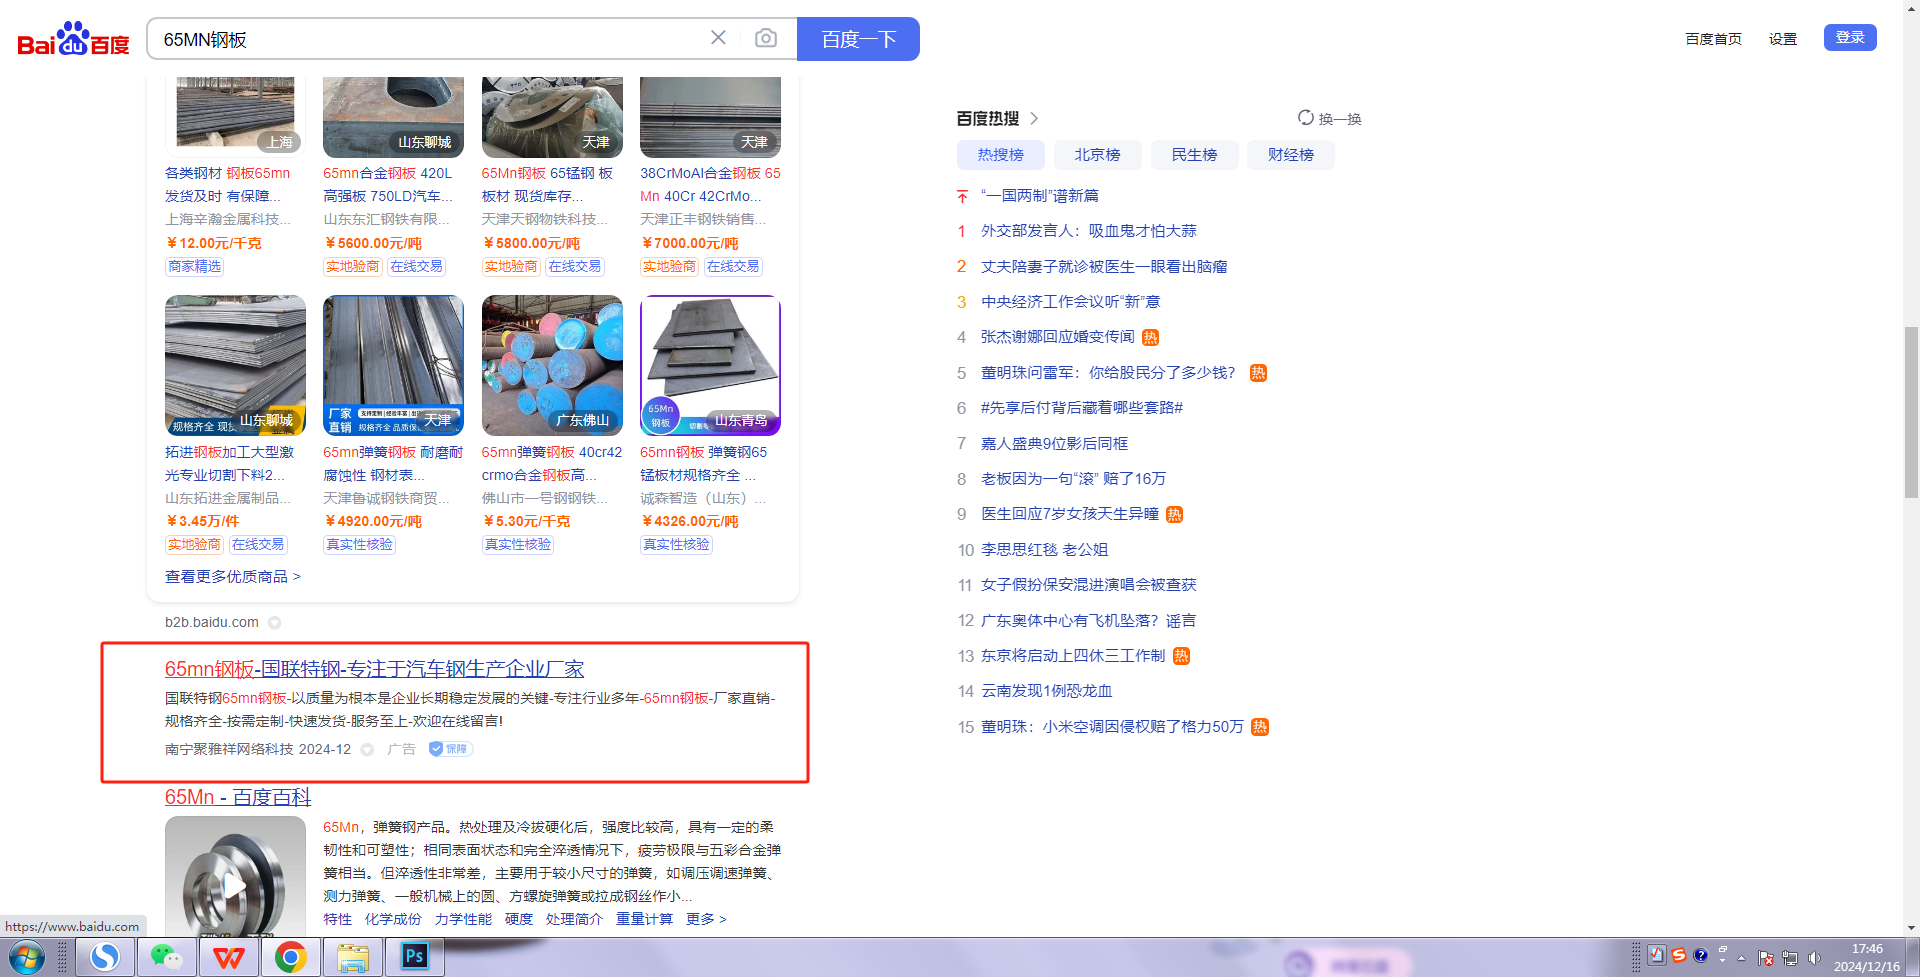Click the 南宁聚雅祥网络科技 advertiser name
The height and width of the screenshot is (977, 1920).
pos(229,749)
